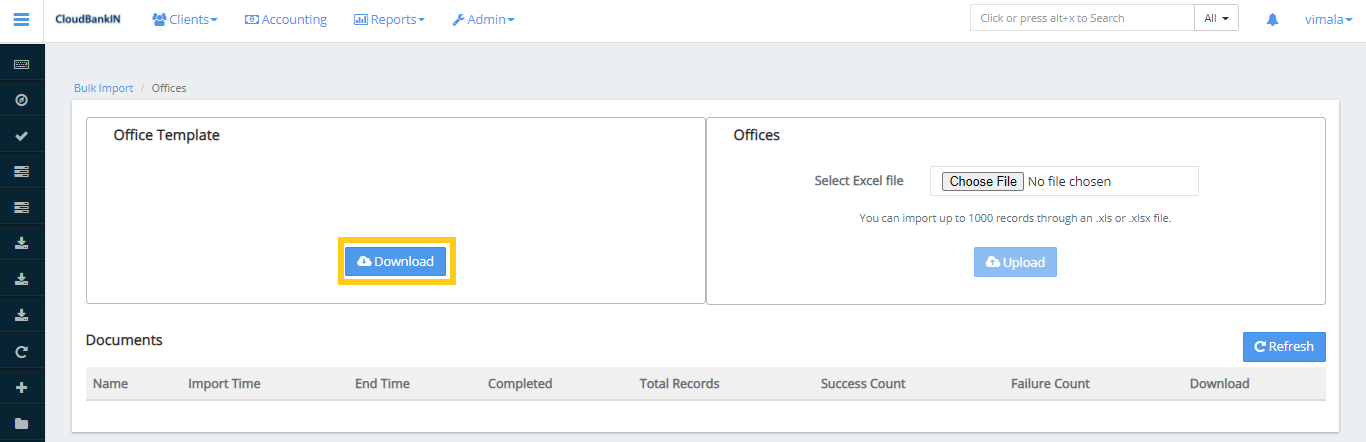The height and width of the screenshot is (442, 1366).
Task: Navigate to the Bulk Import breadcrumb link
Action: point(103,88)
